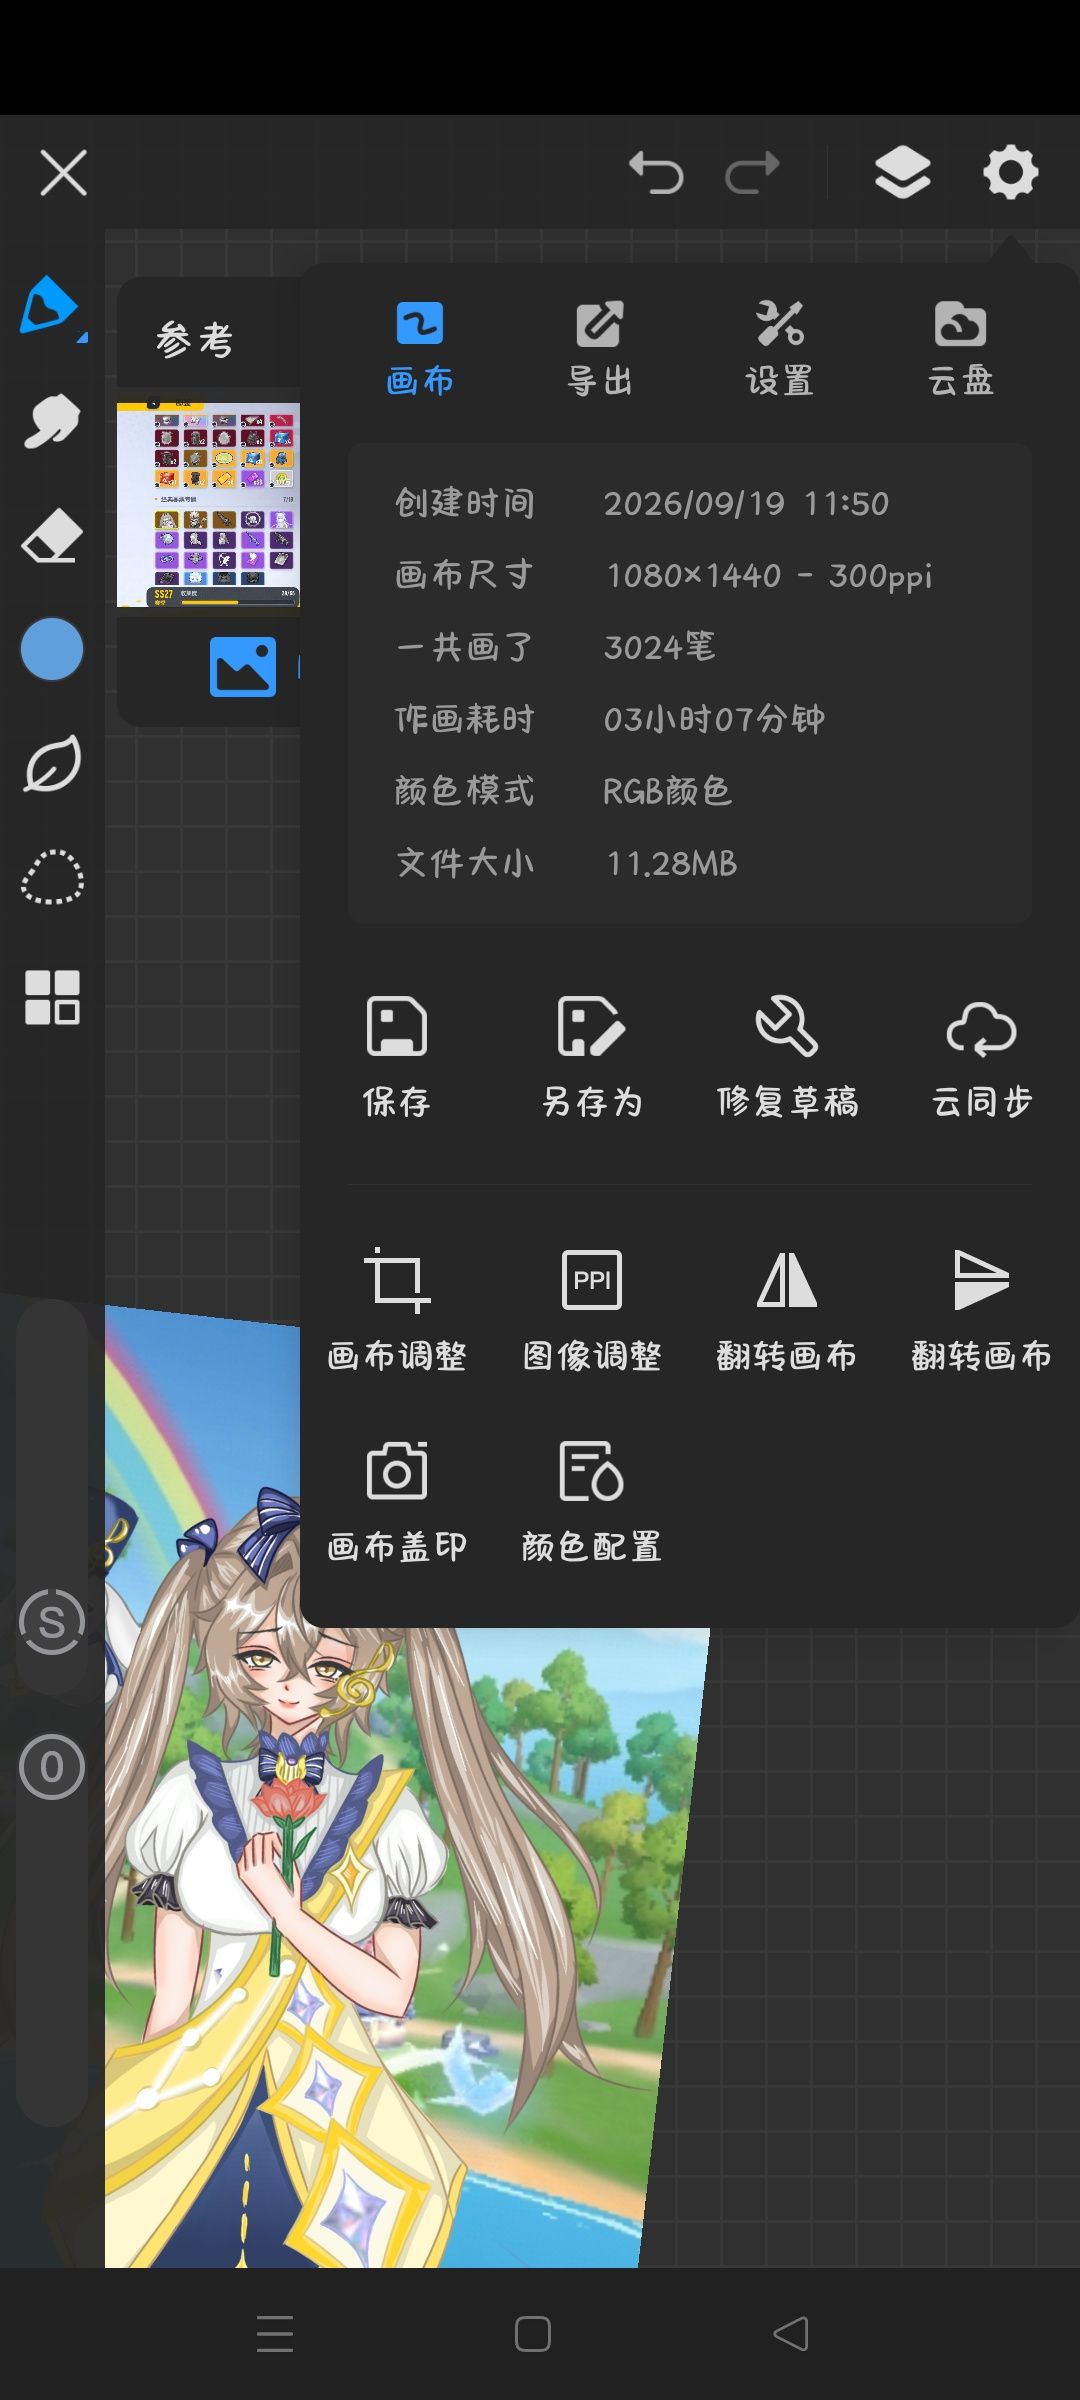
Task: Open the blue color swatch picker
Action: coord(52,649)
